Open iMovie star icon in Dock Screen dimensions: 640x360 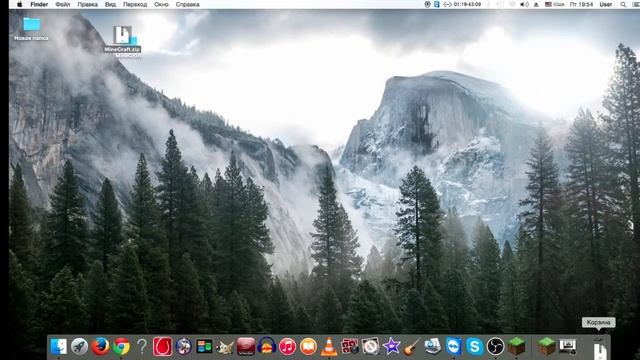click(x=391, y=347)
